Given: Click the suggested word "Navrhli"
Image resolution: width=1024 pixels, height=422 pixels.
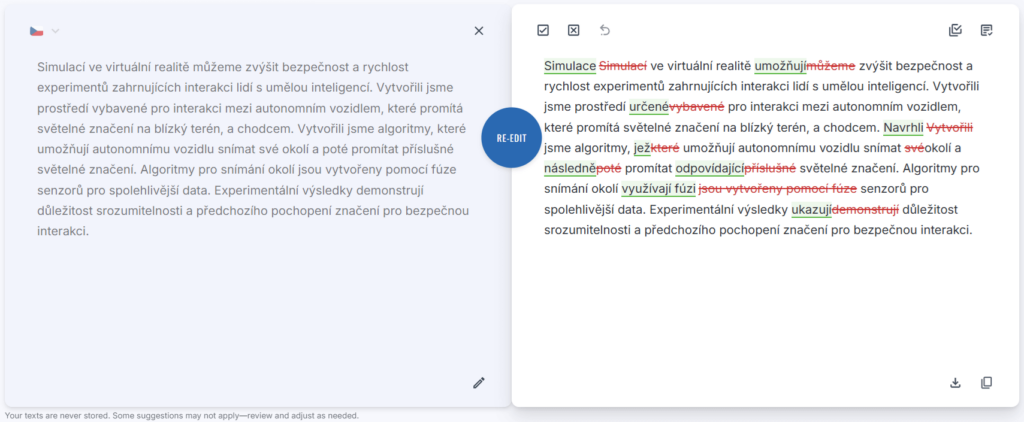Looking at the screenshot, I should (x=903, y=128).
